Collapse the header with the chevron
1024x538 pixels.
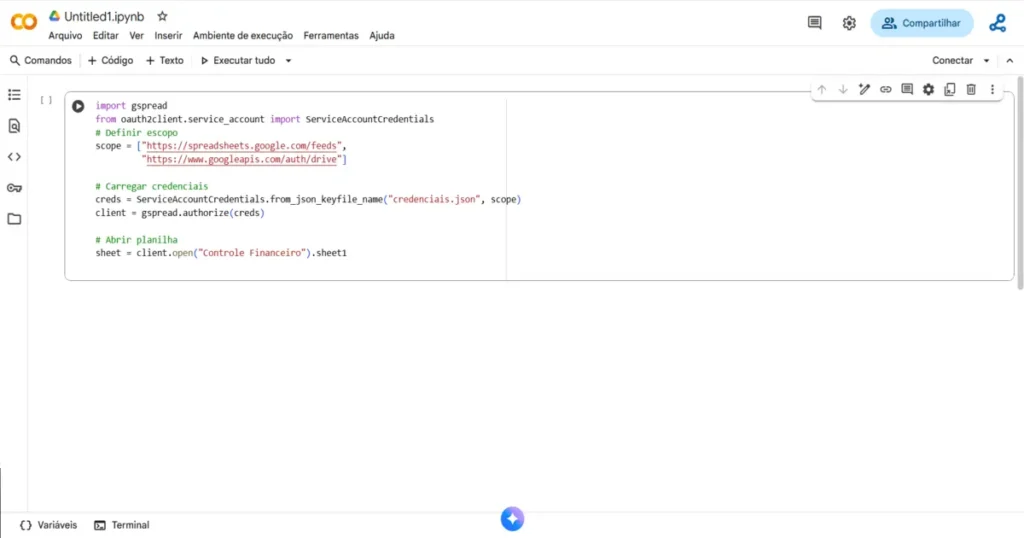tap(1010, 61)
